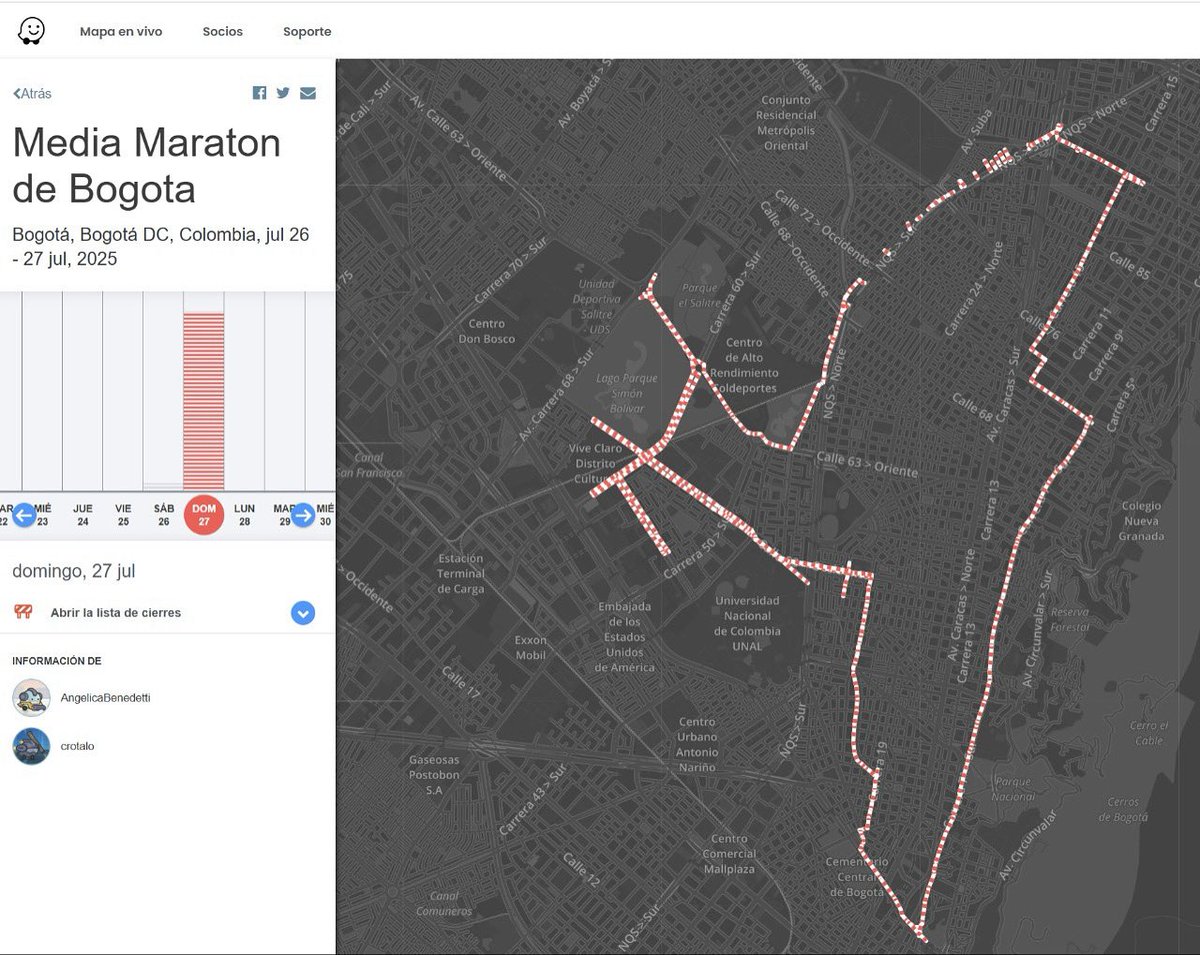Click the Centro Don Bosco map label
Viewport: 1200px width, 955px height.
pos(486,331)
